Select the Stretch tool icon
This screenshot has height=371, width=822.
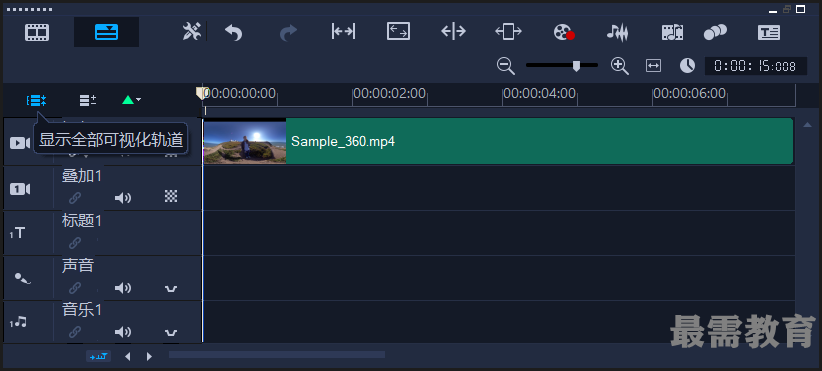click(398, 32)
